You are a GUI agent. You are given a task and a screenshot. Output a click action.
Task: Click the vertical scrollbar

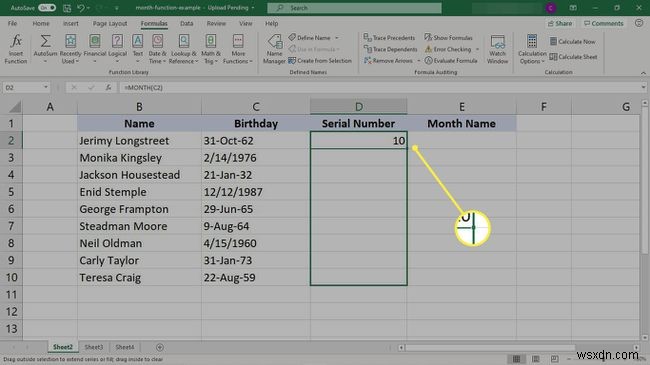645,181
